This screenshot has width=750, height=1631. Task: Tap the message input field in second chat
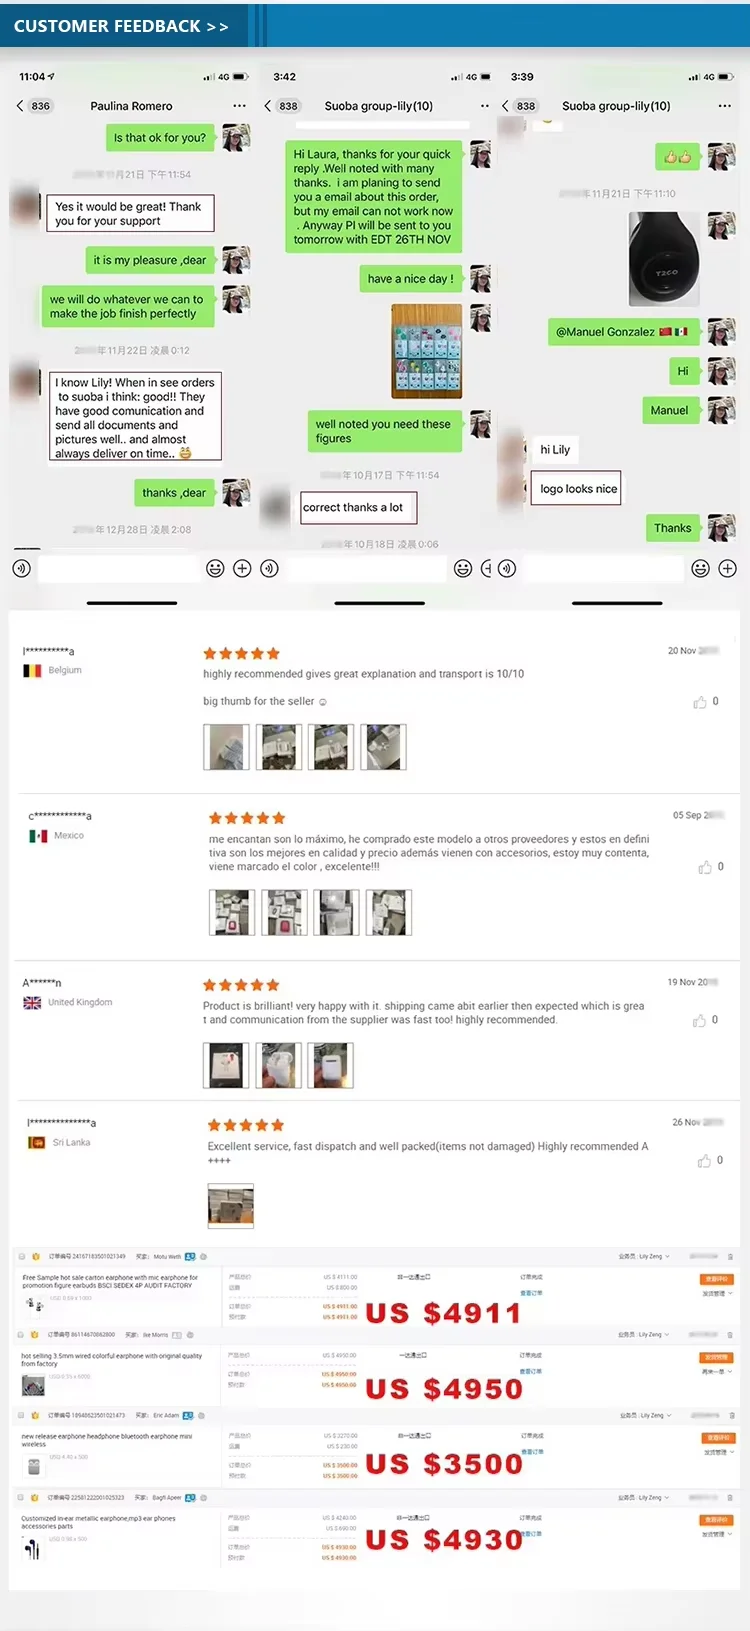(x=366, y=569)
